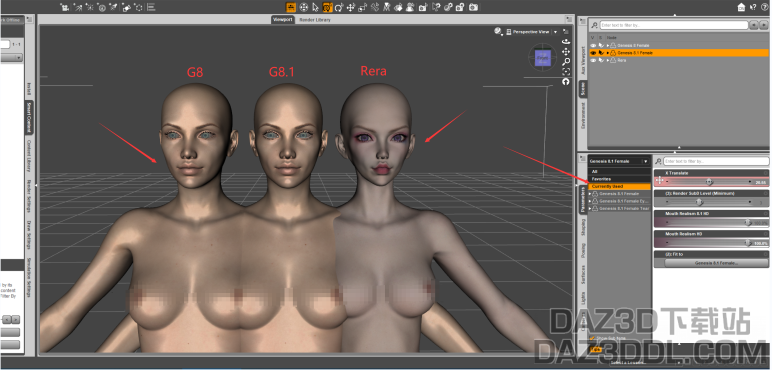Open the viewport Draw Style sphere icon
Viewport: 772px width, 370px height.
pos(498,31)
